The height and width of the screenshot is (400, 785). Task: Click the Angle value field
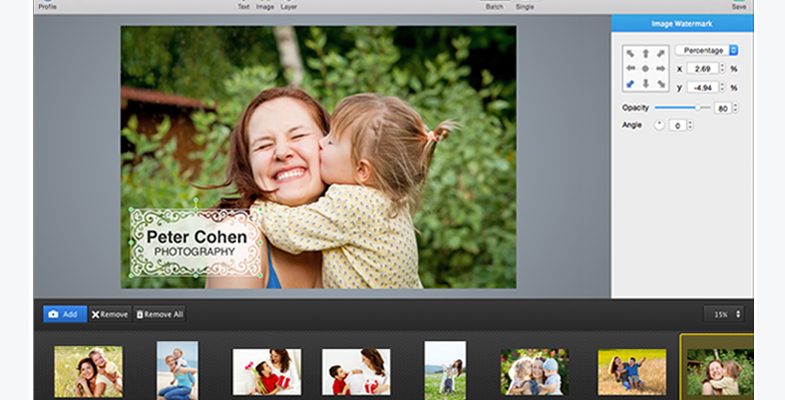[677, 126]
